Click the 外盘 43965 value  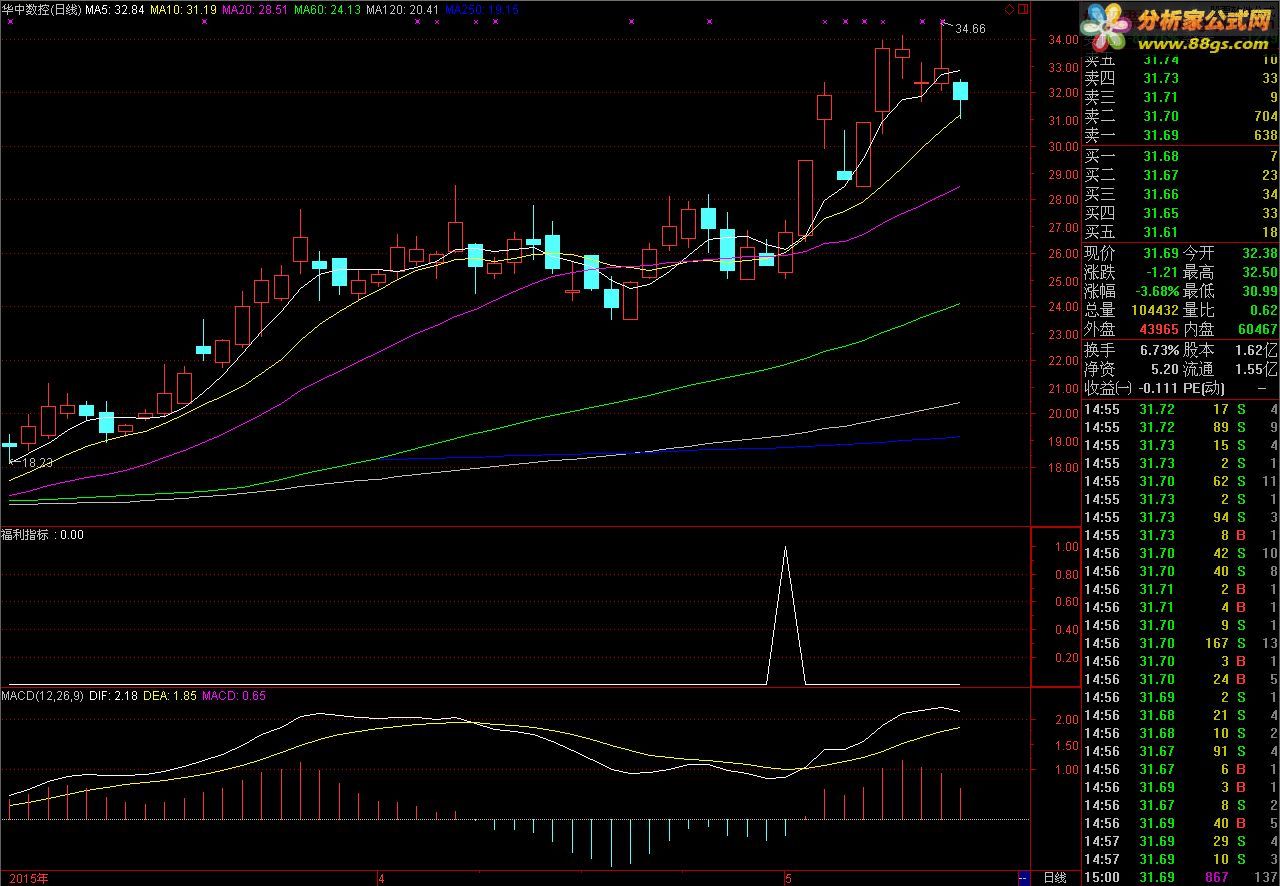[1158, 329]
